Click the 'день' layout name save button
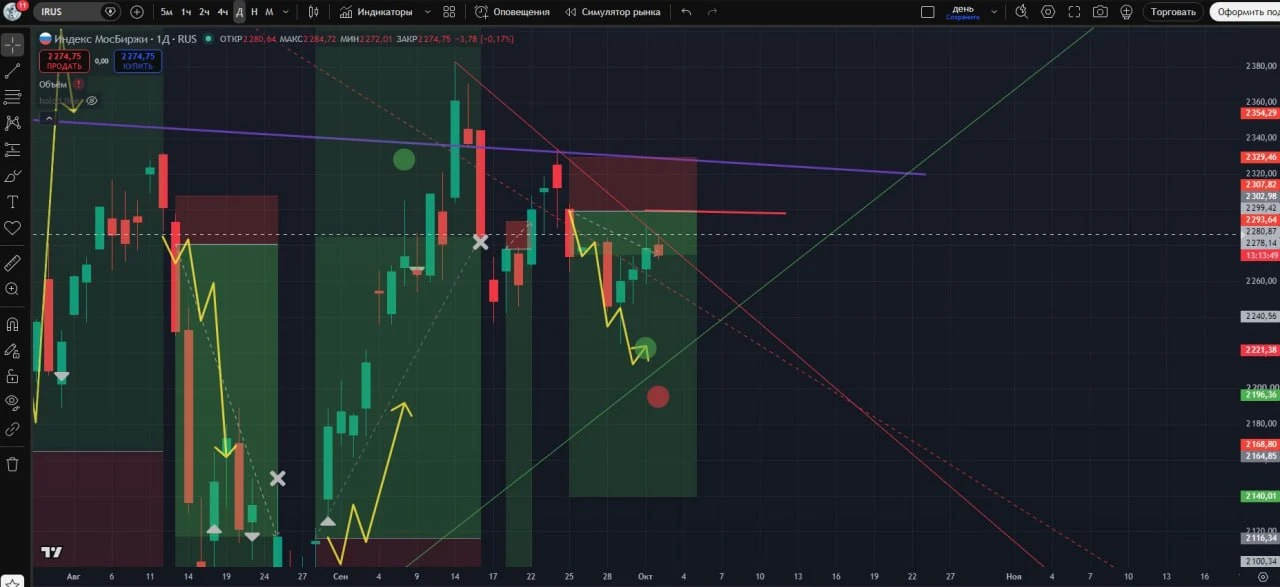1280x587 pixels. 963,12
